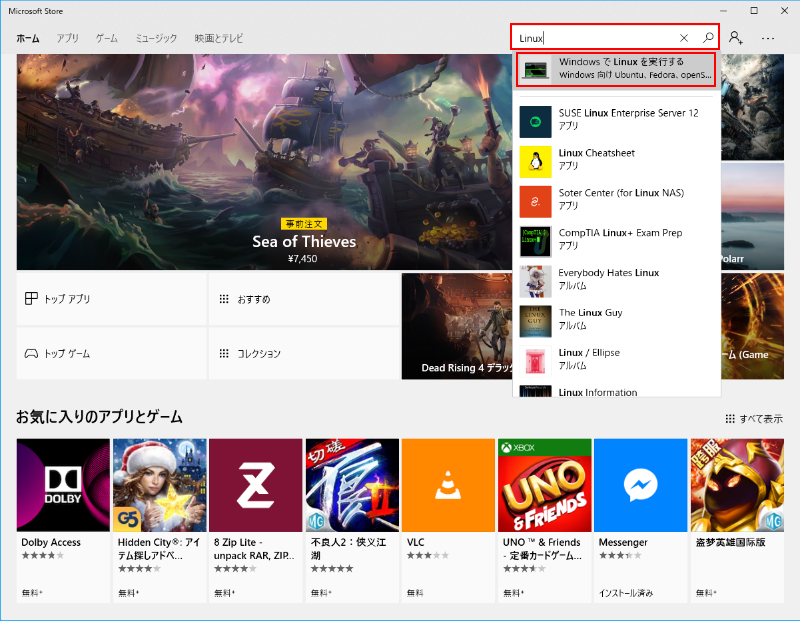This screenshot has width=800, height=621.
Task: Open the Messenger app tile
Action: pos(640,520)
